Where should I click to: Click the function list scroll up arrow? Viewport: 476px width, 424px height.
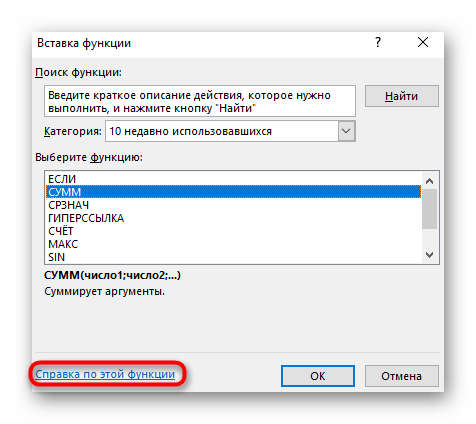click(430, 181)
